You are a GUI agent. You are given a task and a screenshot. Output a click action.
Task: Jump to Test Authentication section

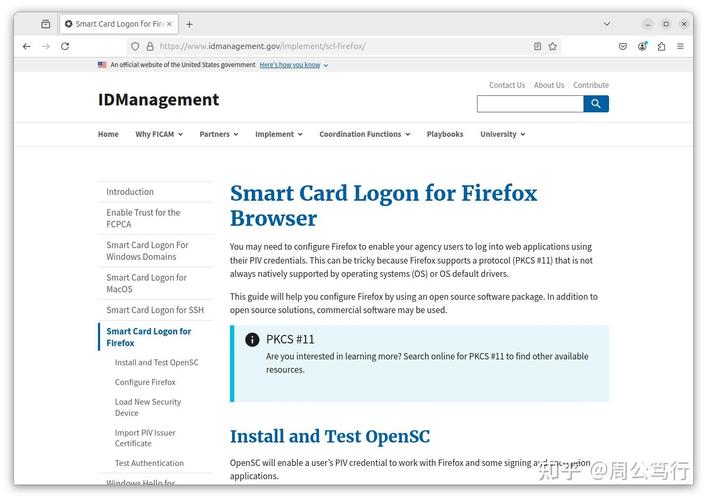click(149, 463)
